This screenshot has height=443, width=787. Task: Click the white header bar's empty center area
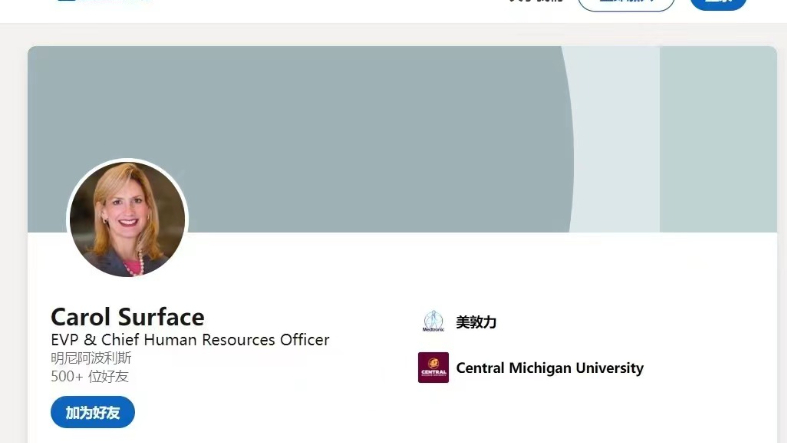300,8
